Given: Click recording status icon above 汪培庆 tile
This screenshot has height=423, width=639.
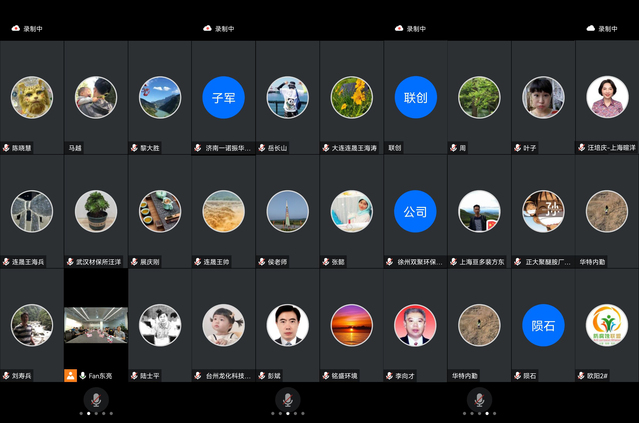Looking at the screenshot, I should pyautogui.click(x=590, y=29).
